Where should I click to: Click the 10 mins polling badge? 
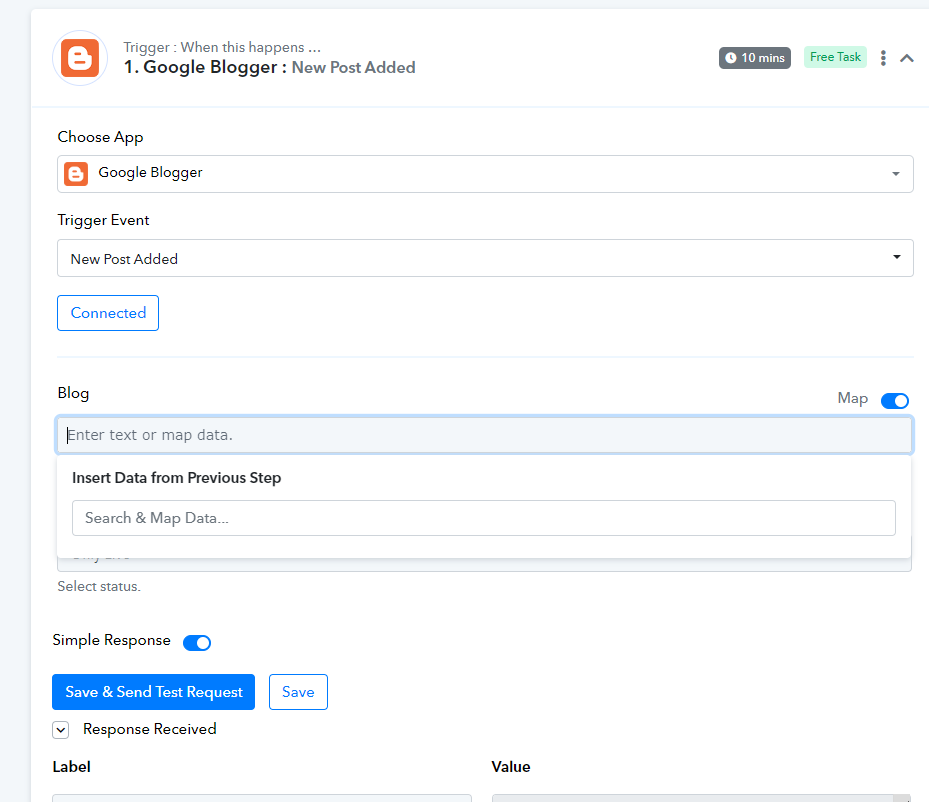coord(755,58)
